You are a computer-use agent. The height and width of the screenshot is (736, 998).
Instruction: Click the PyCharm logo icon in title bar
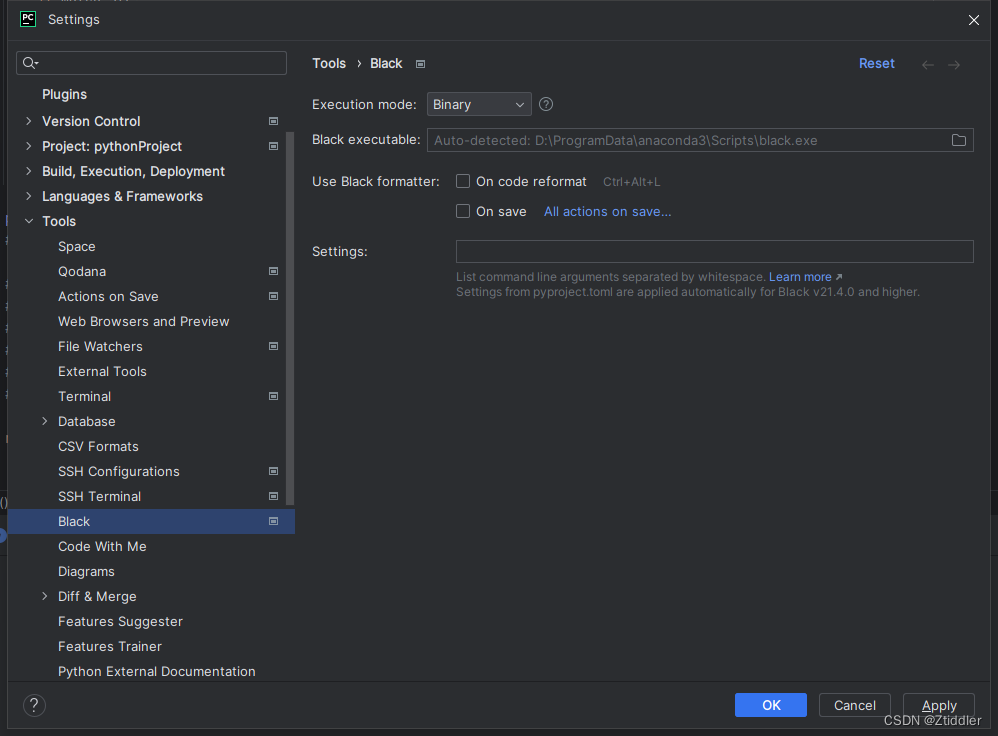27,19
